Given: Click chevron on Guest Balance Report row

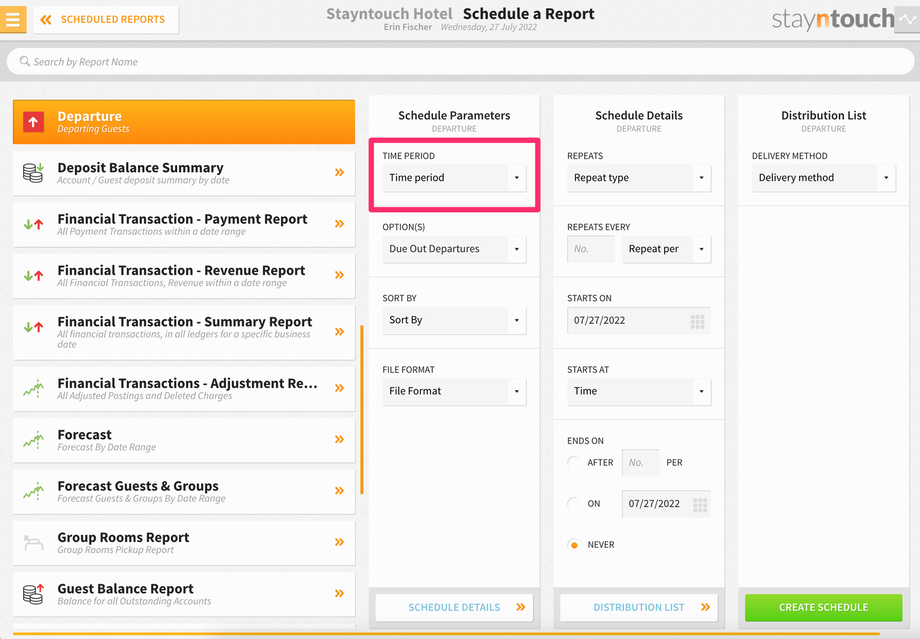Looking at the screenshot, I should pyautogui.click(x=339, y=593).
